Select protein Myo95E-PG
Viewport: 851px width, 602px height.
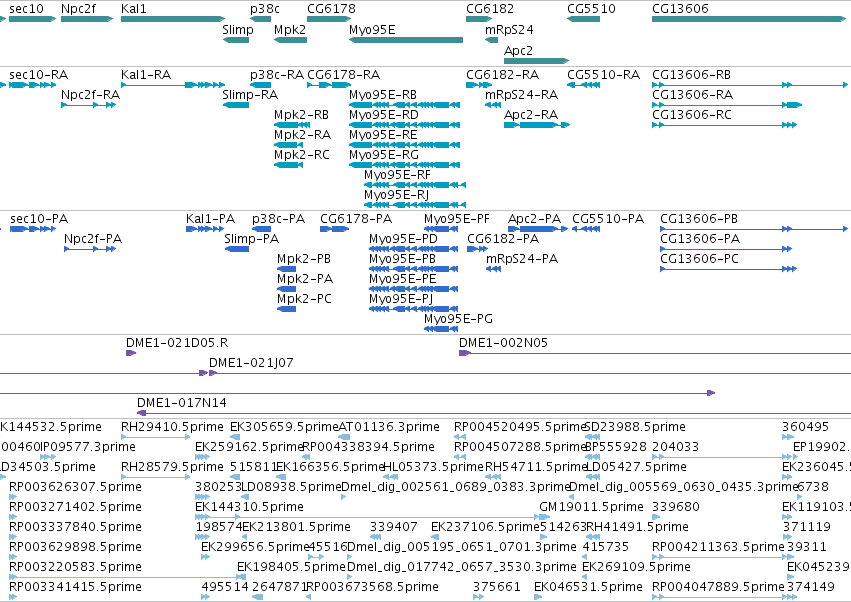click(459, 319)
